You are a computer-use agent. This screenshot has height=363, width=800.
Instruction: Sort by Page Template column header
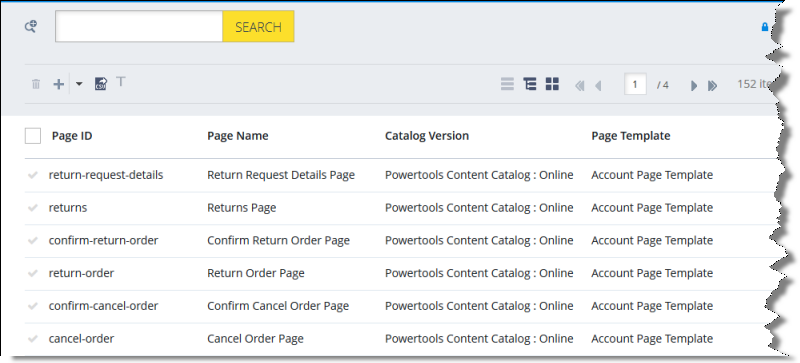[x=631, y=136]
